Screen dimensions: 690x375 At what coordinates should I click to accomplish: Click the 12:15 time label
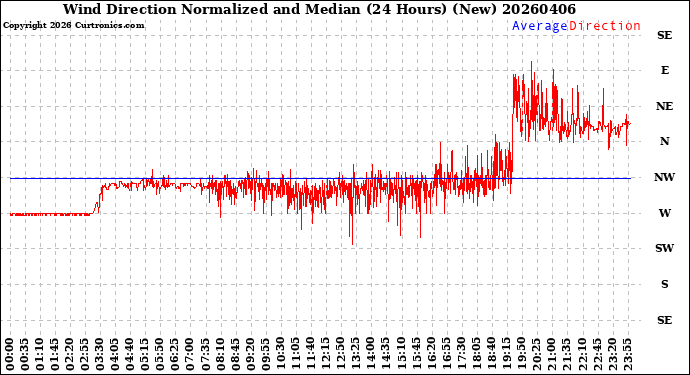coord(325,354)
